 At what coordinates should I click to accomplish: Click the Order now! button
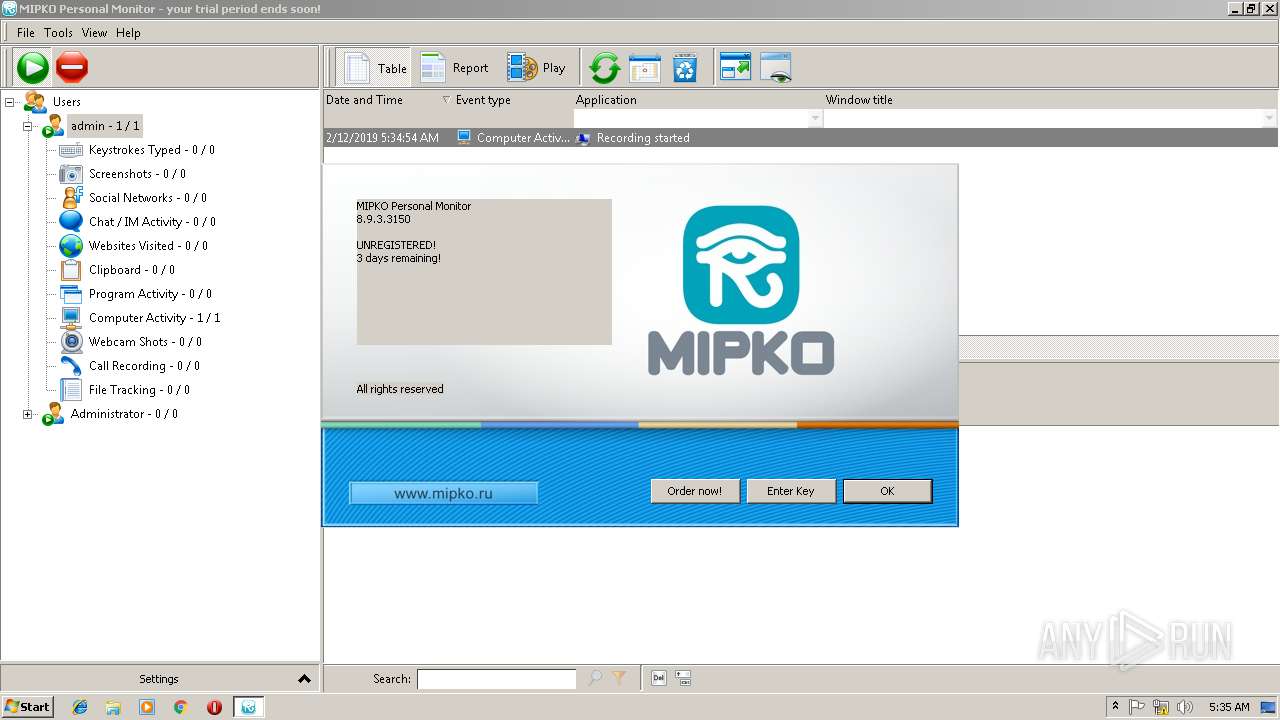click(x=694, y=491)
